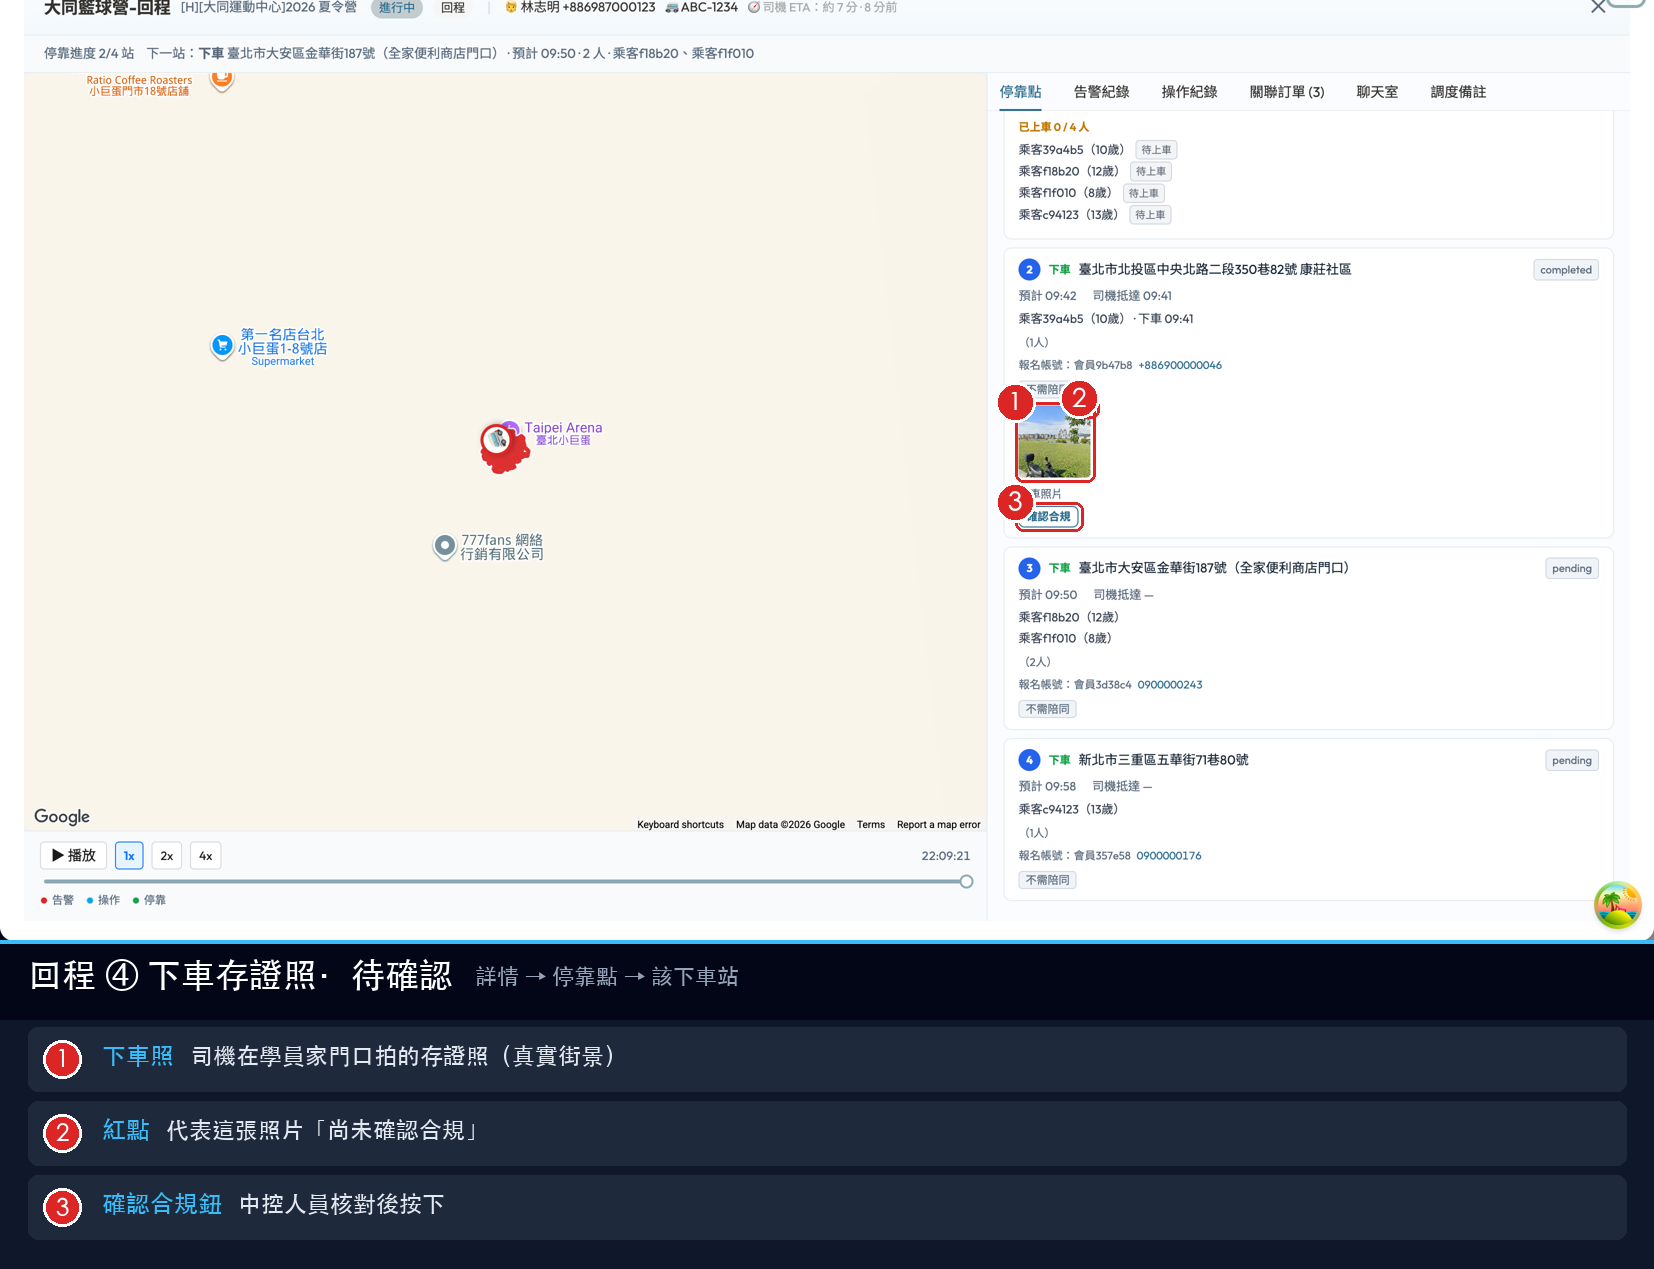Click the 不需陪同 tag on stop 3

pos(1047,709)
